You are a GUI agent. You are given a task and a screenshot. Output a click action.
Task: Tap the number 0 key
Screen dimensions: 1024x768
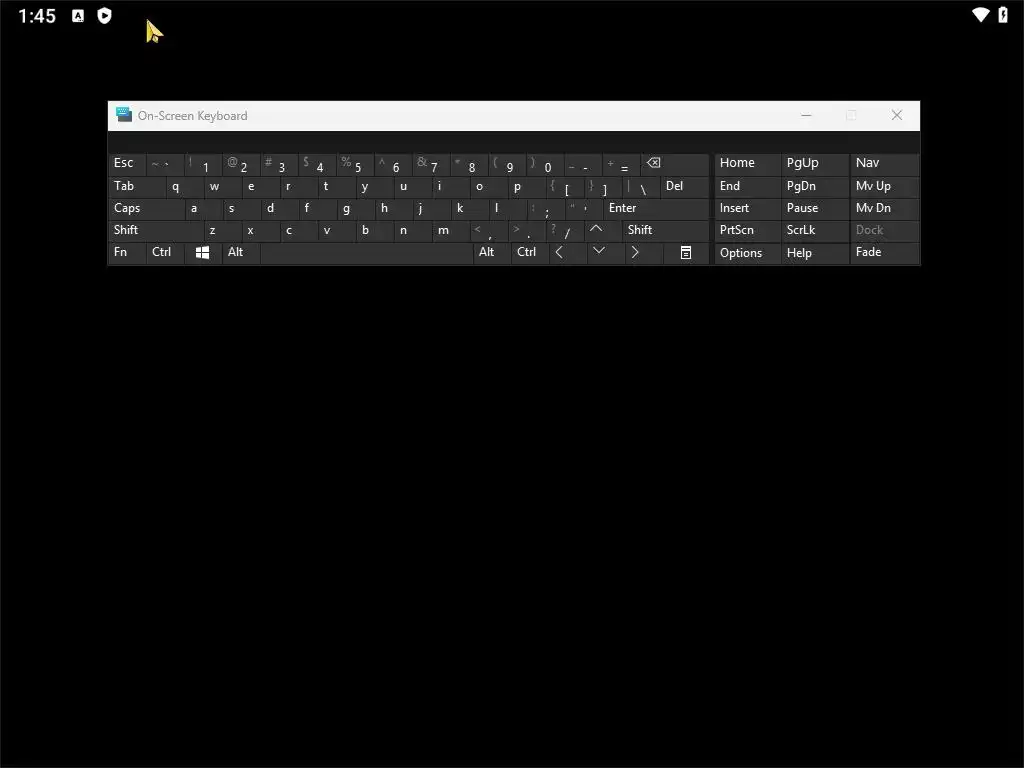[x=546, y=164]
